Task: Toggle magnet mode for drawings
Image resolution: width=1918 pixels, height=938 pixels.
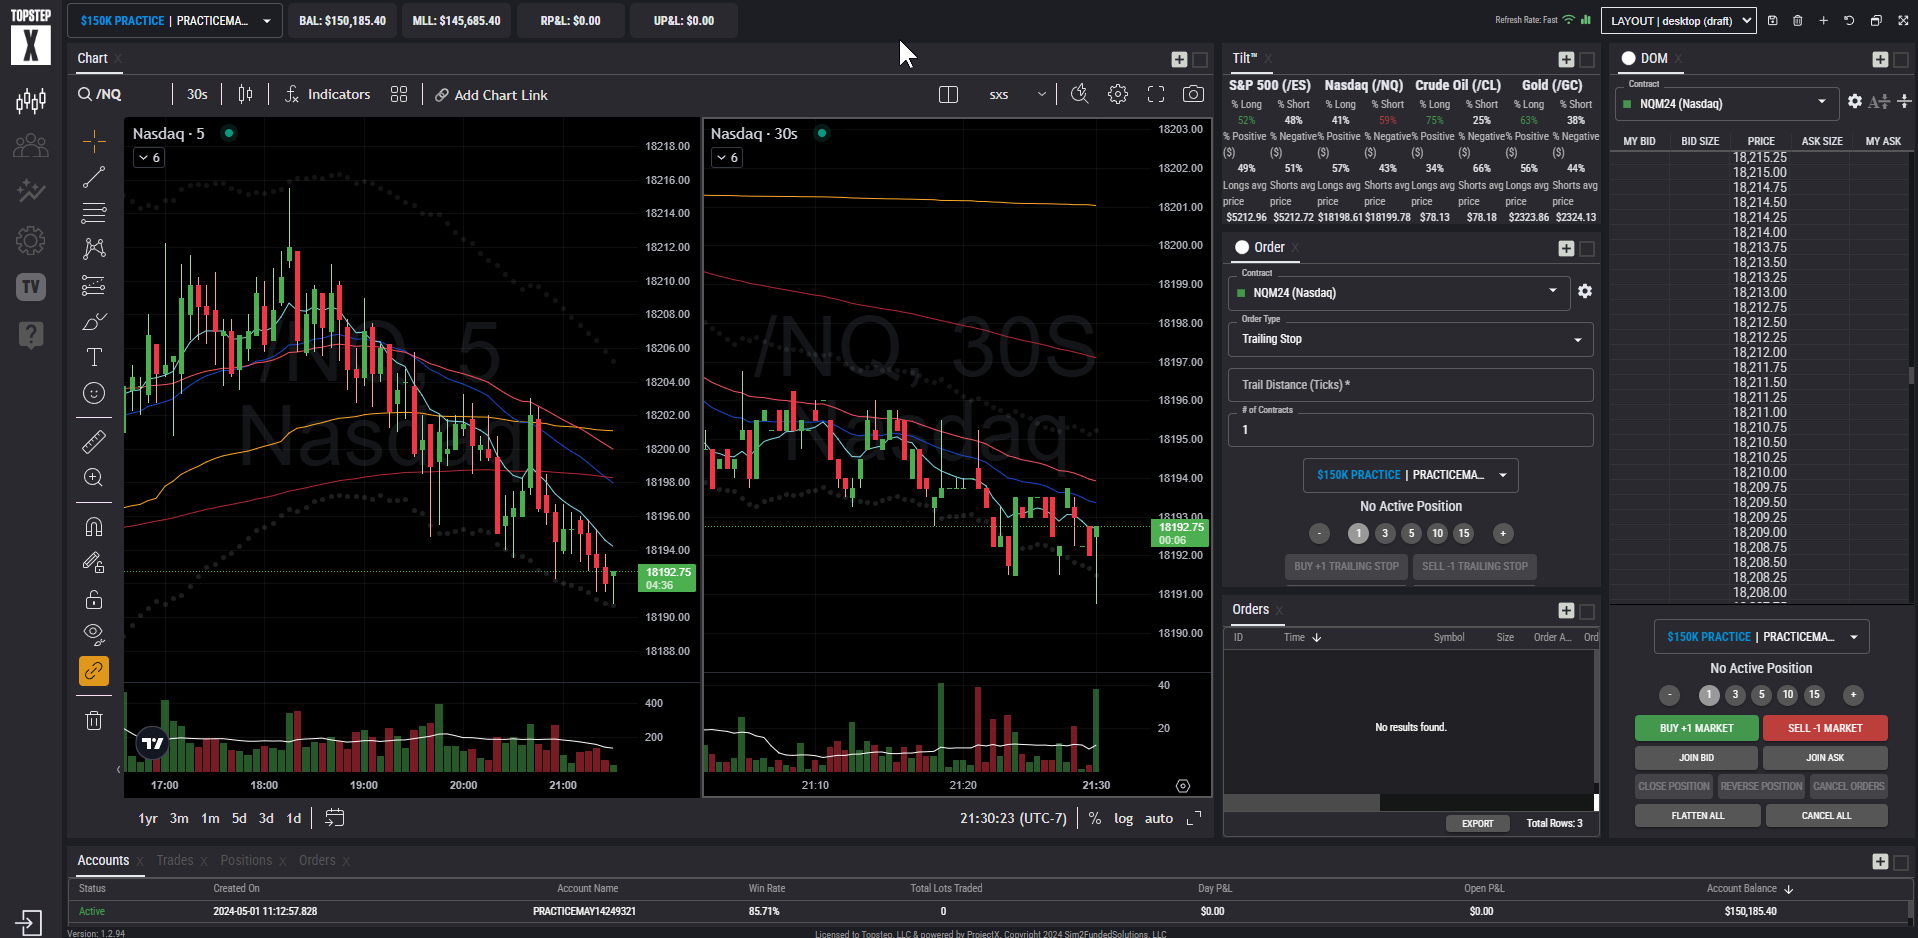Action: click(x=94, y=526)
